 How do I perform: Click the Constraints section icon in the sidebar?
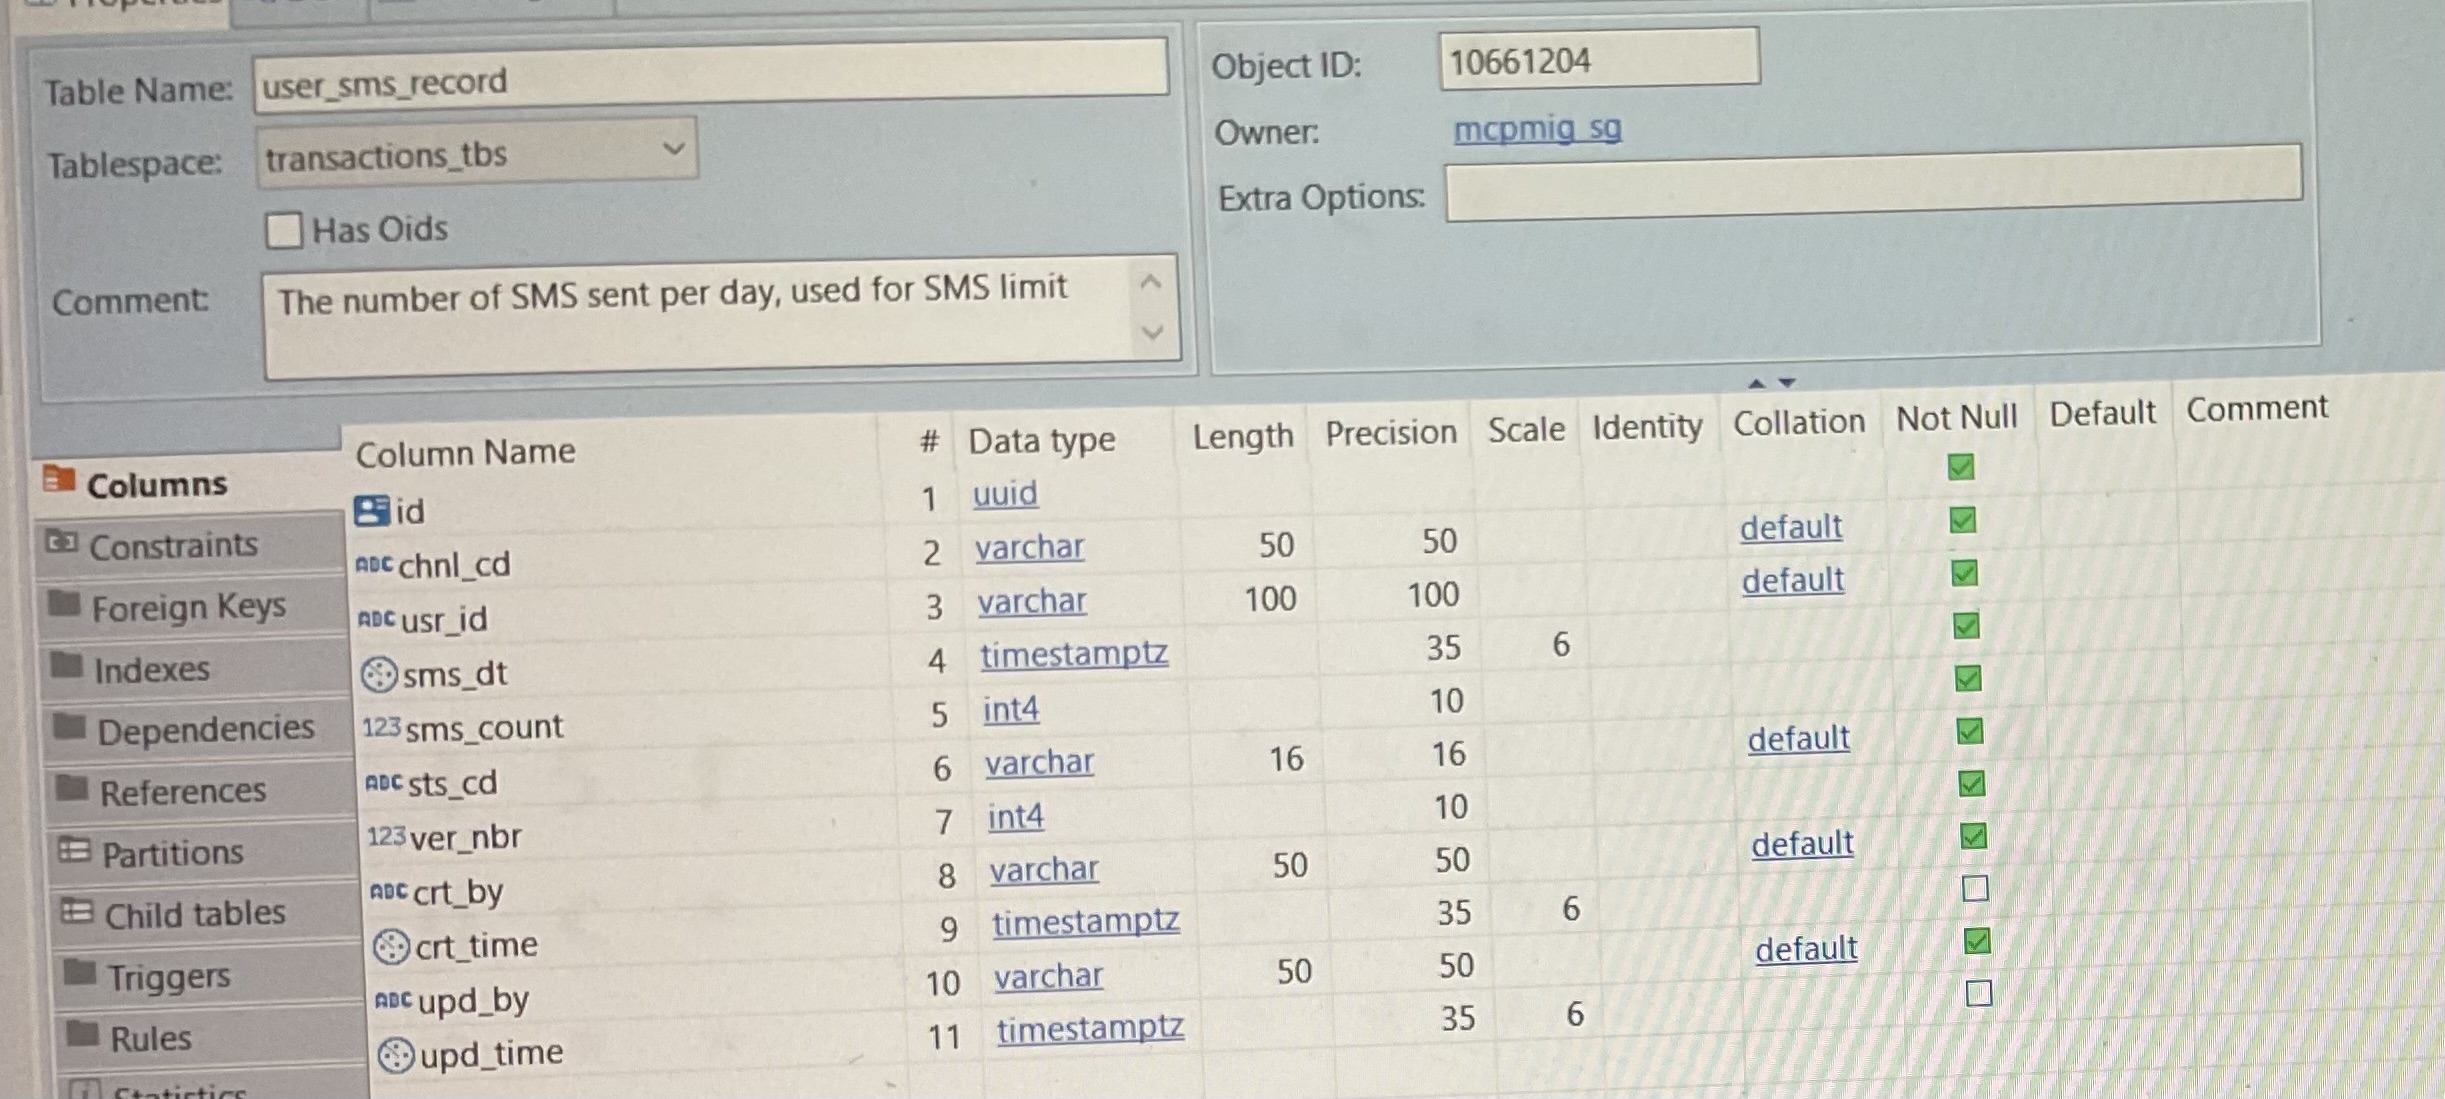click(62, 542)
